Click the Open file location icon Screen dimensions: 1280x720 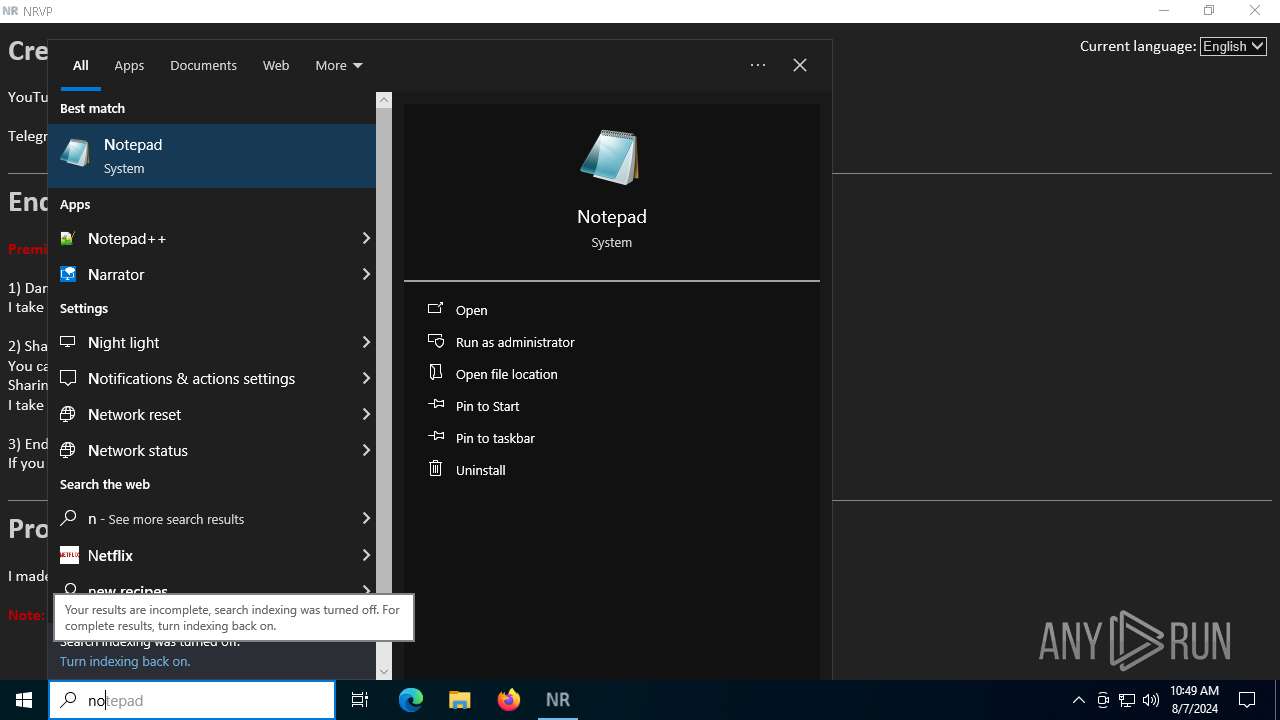pyautogui.click(x=435, y=373)
